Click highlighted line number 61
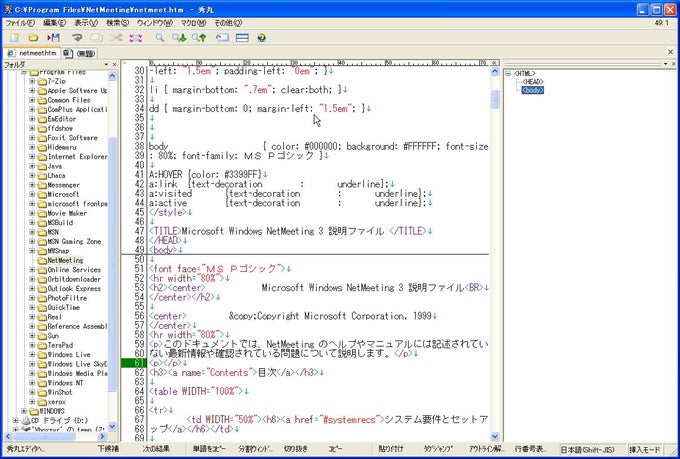Viewport: 680px width, 459px height. 134,363
